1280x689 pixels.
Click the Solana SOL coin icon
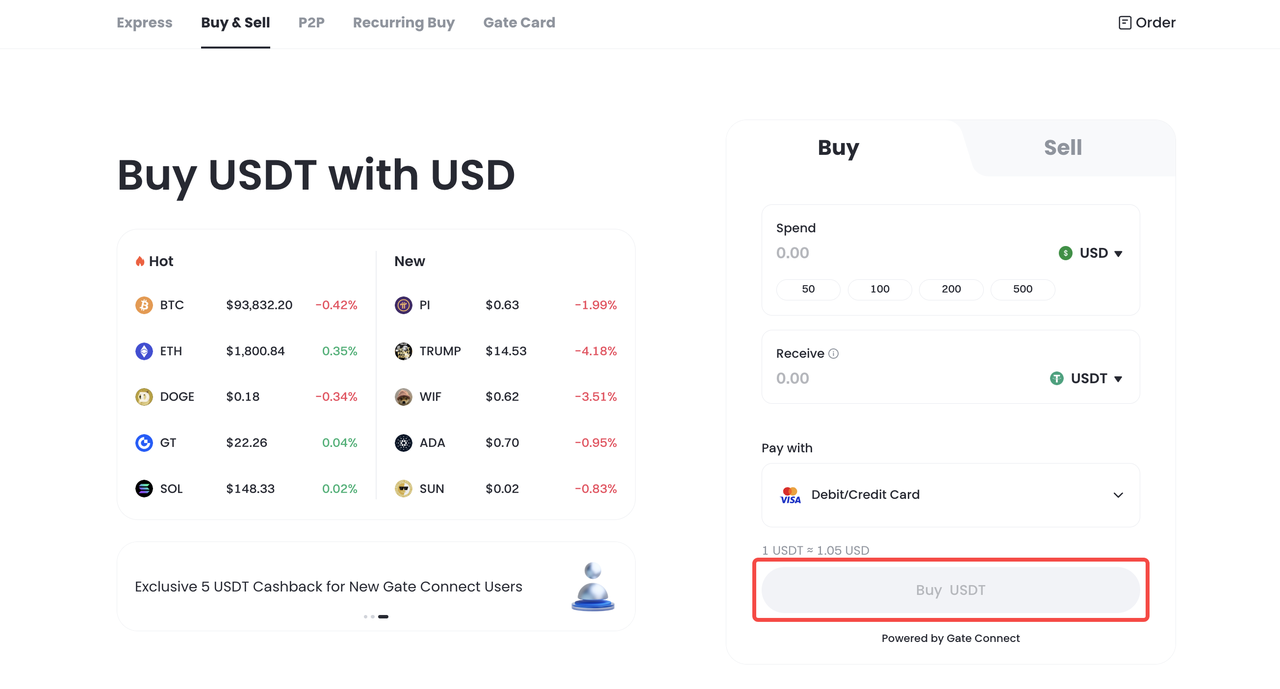144,489
